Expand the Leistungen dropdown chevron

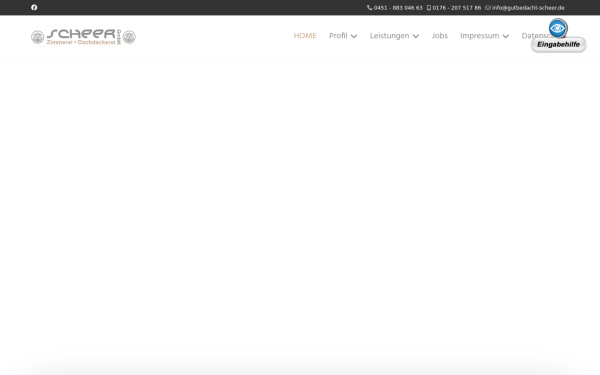416,36
